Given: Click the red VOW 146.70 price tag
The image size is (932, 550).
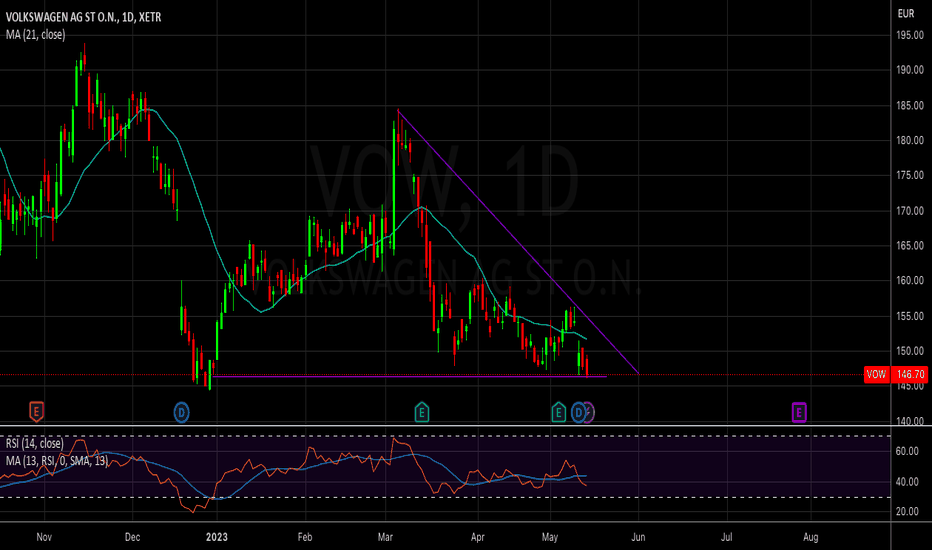Looking at the screenshot, I should (x=896, y=374).
